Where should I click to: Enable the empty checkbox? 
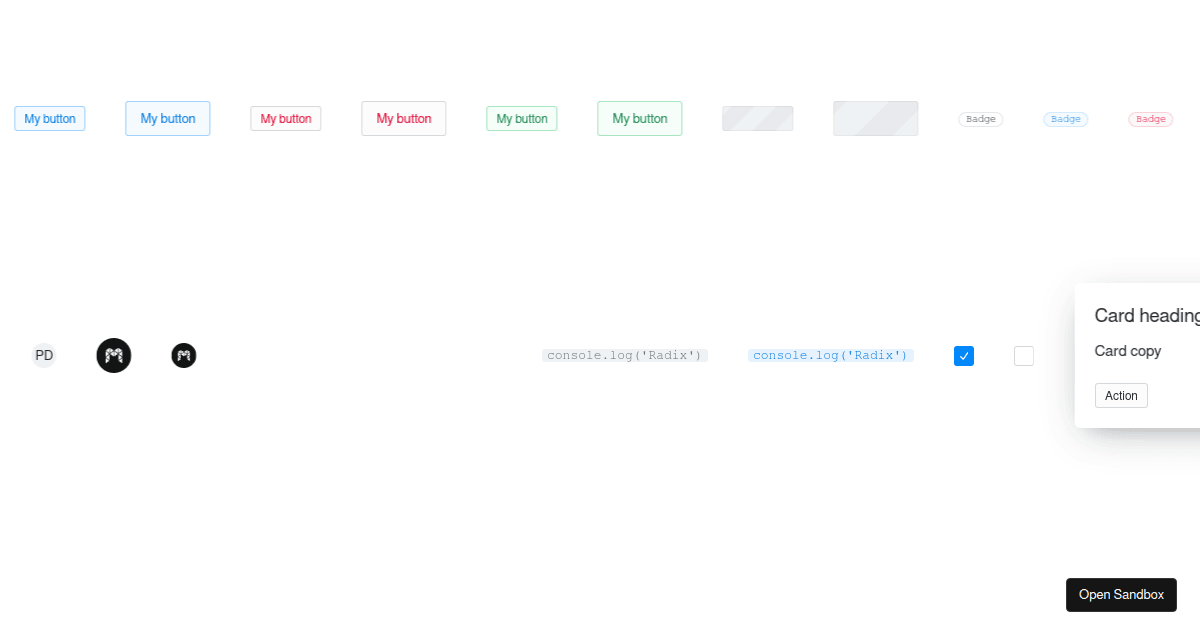click(x=1023, y=355)
